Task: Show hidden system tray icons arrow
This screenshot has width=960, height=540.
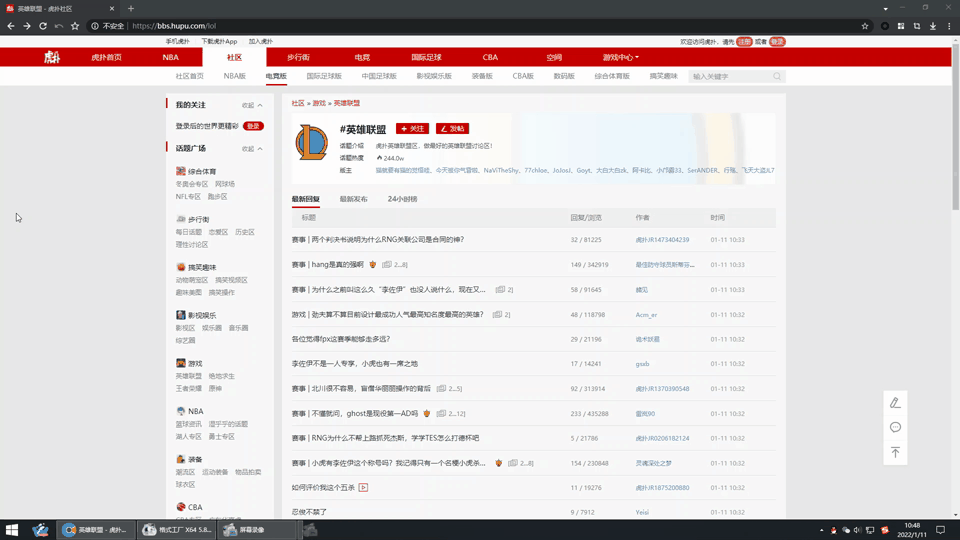Action: [821, 530]
